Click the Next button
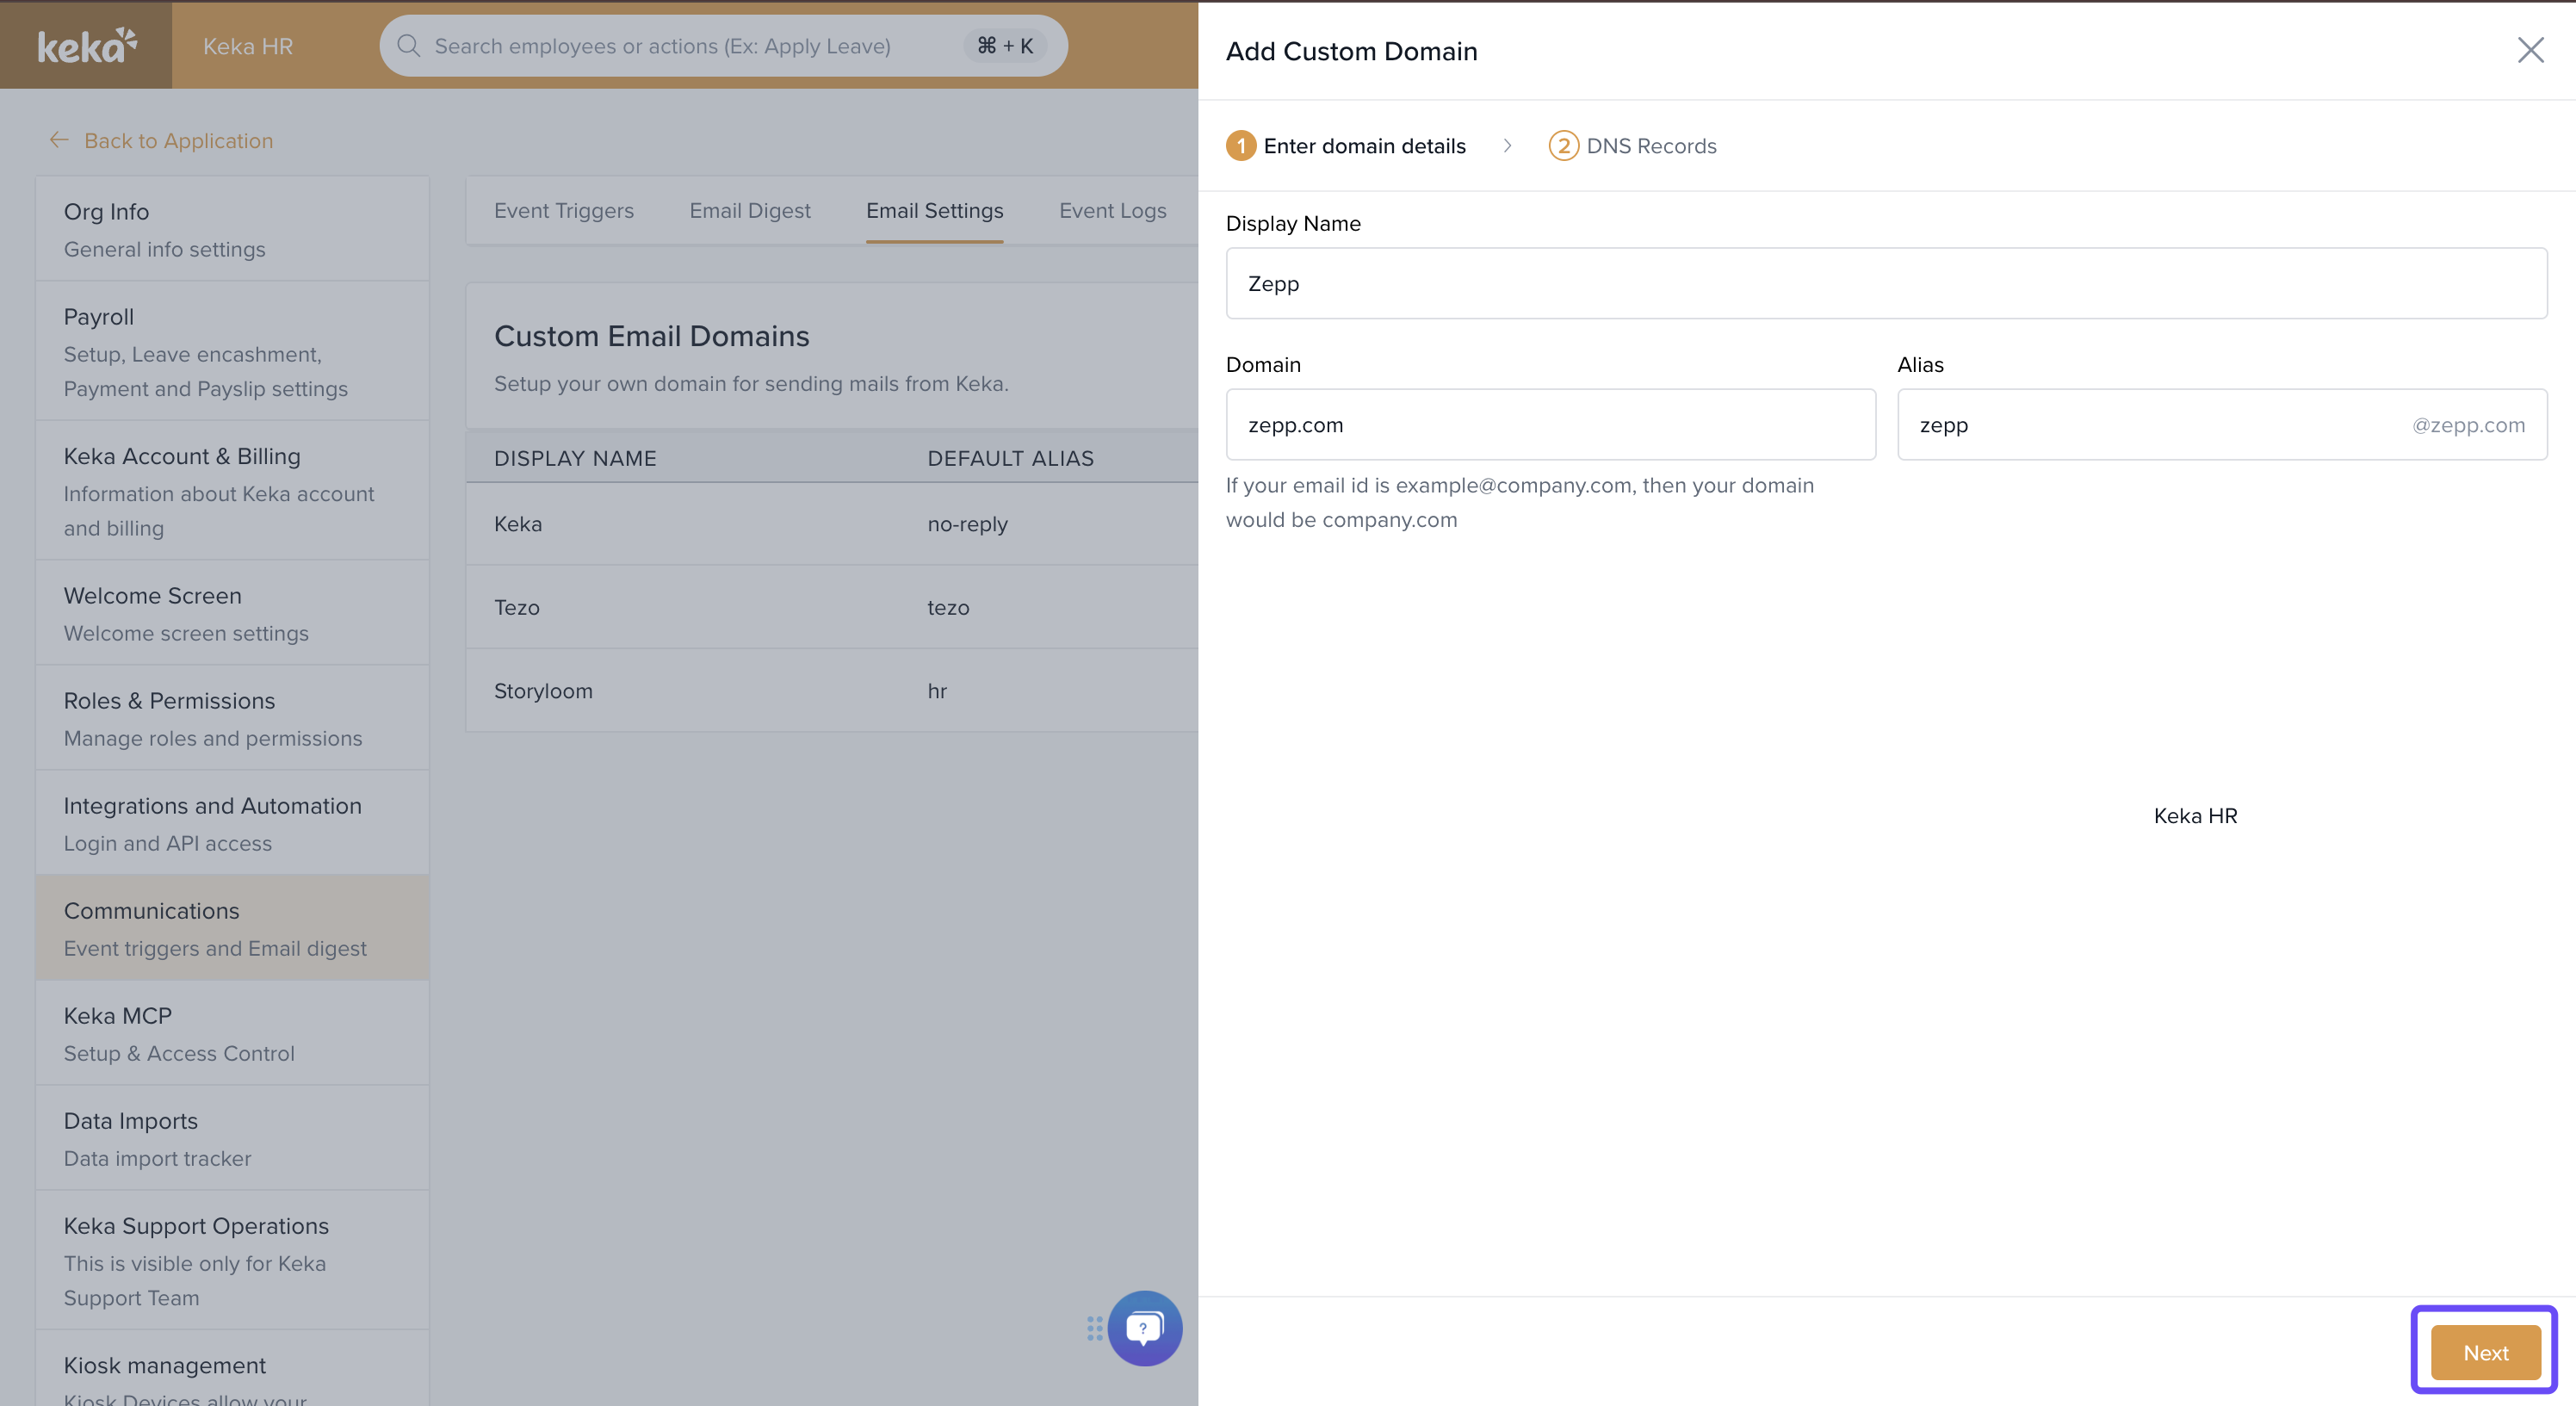The image size is (2576, 1406). (x=2485, y=1352)
